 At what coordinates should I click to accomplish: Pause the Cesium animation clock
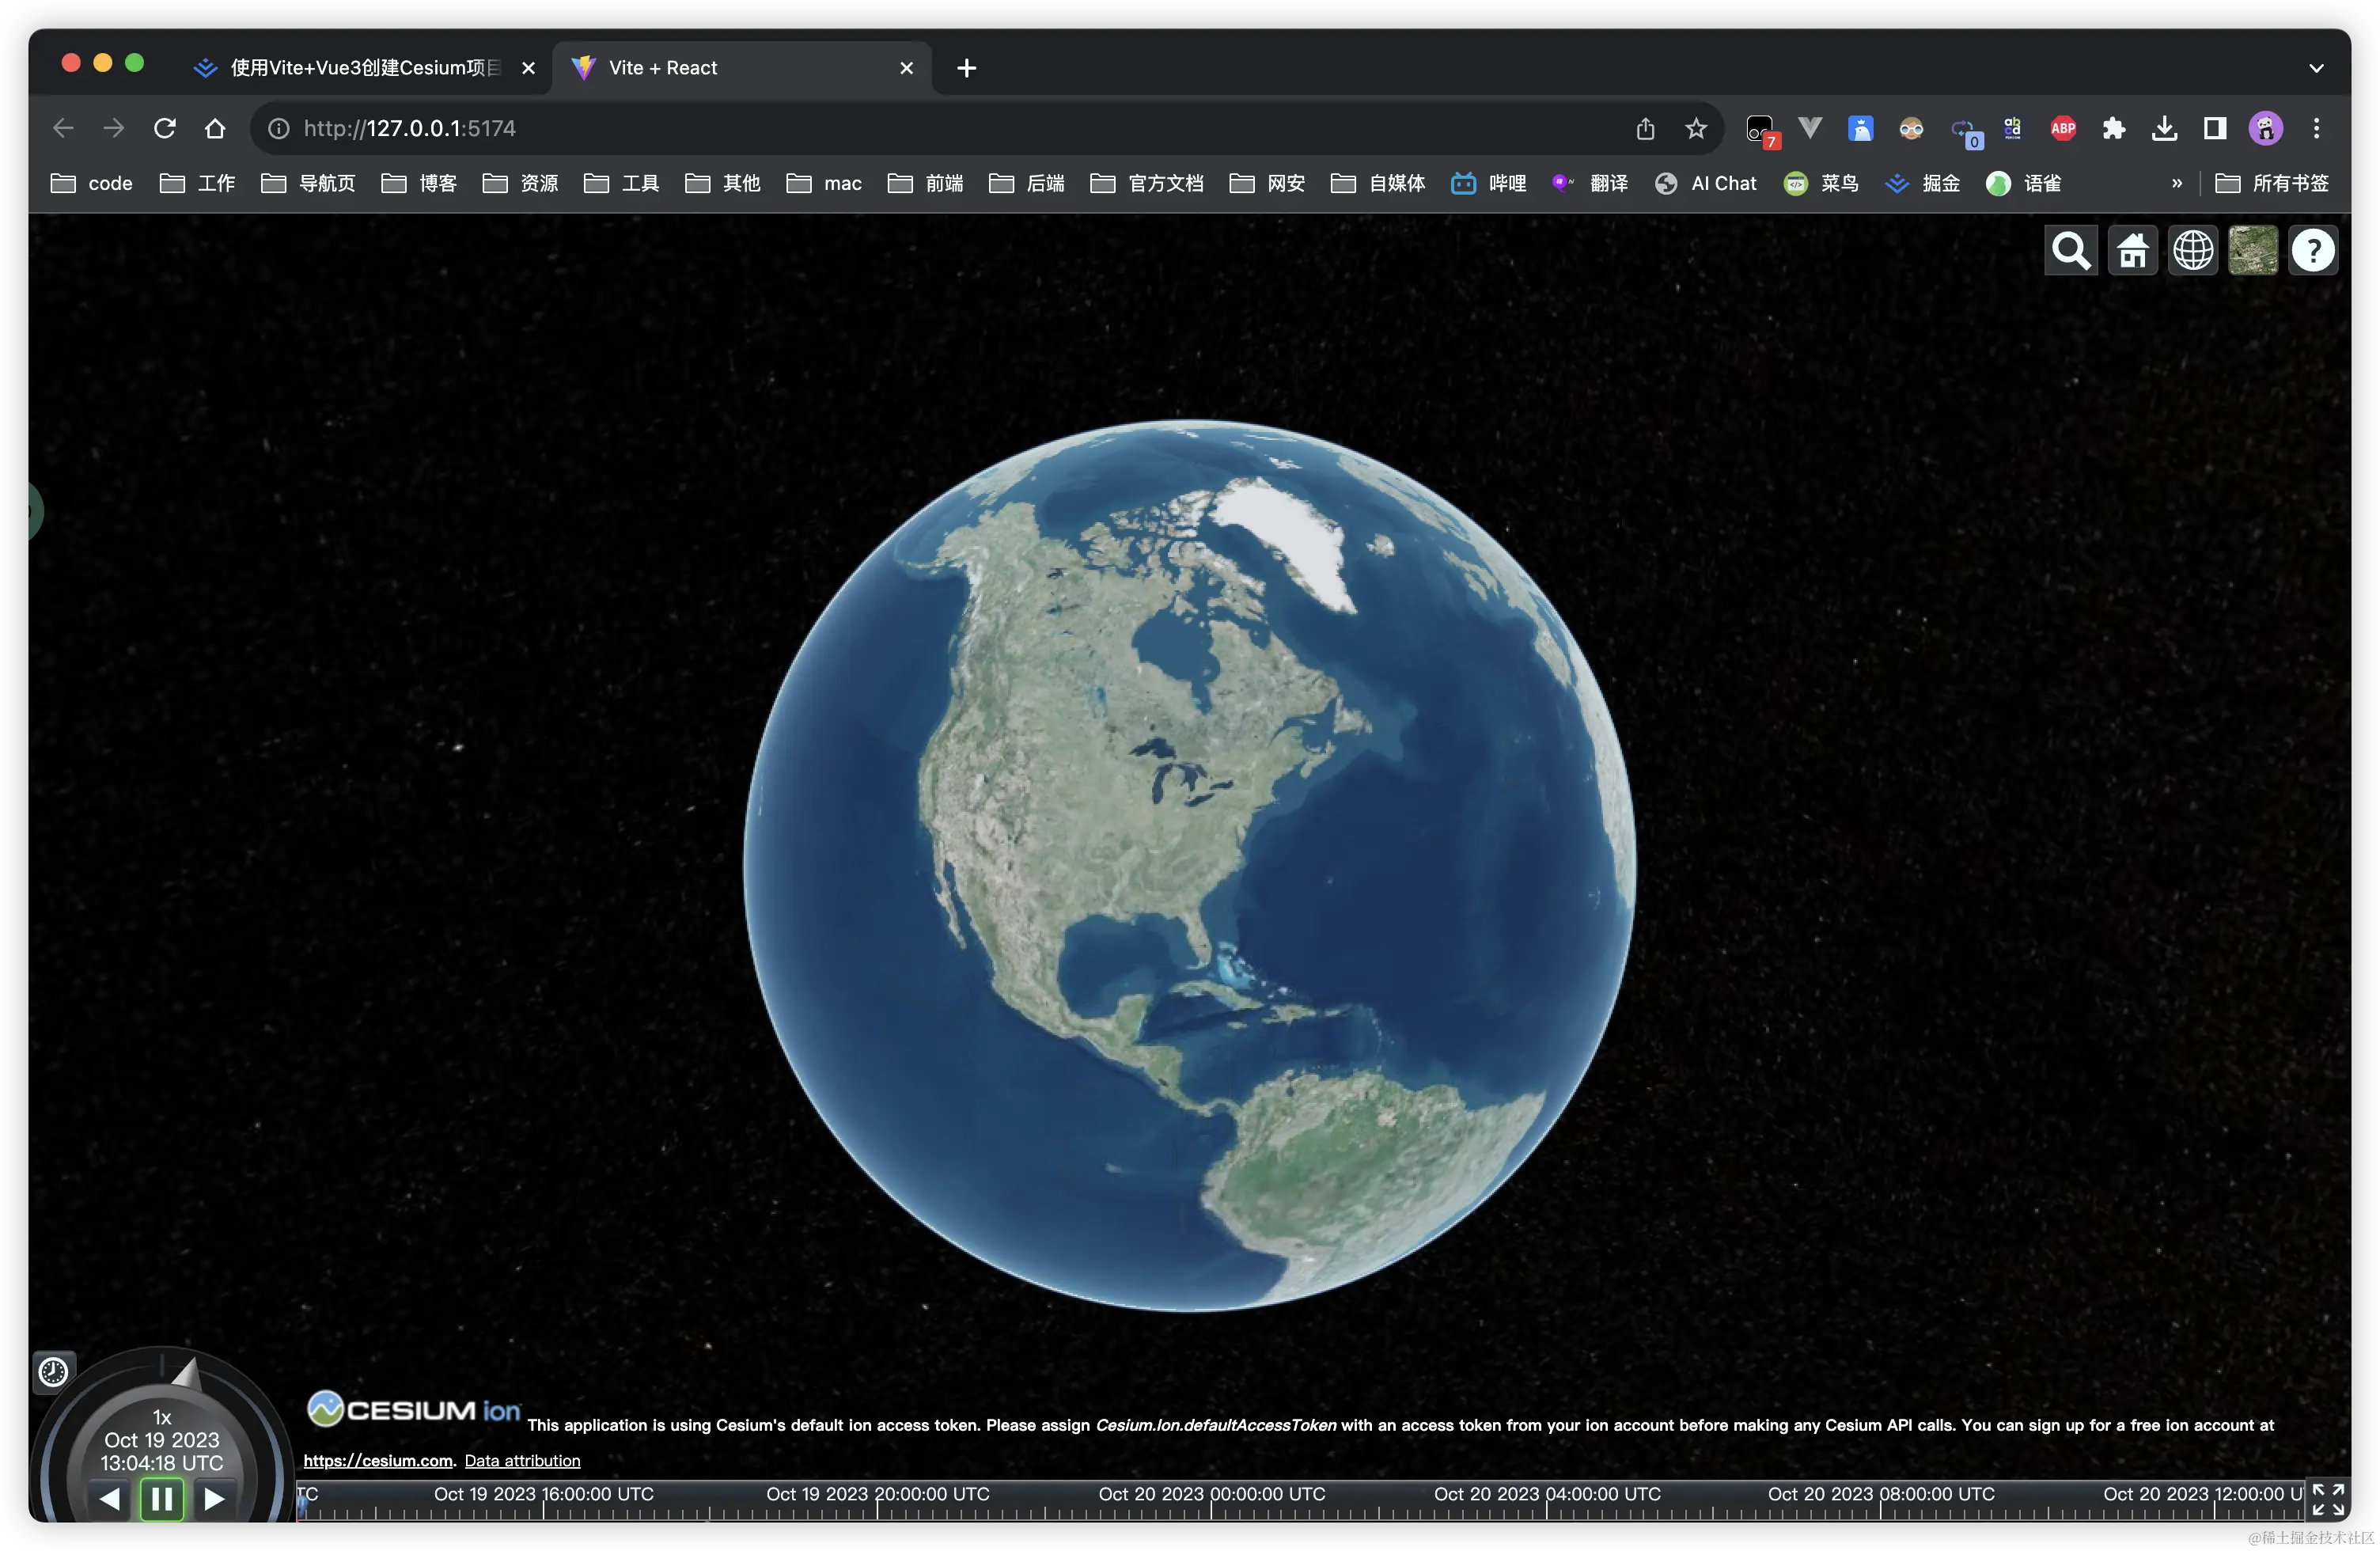[162, 1499]
